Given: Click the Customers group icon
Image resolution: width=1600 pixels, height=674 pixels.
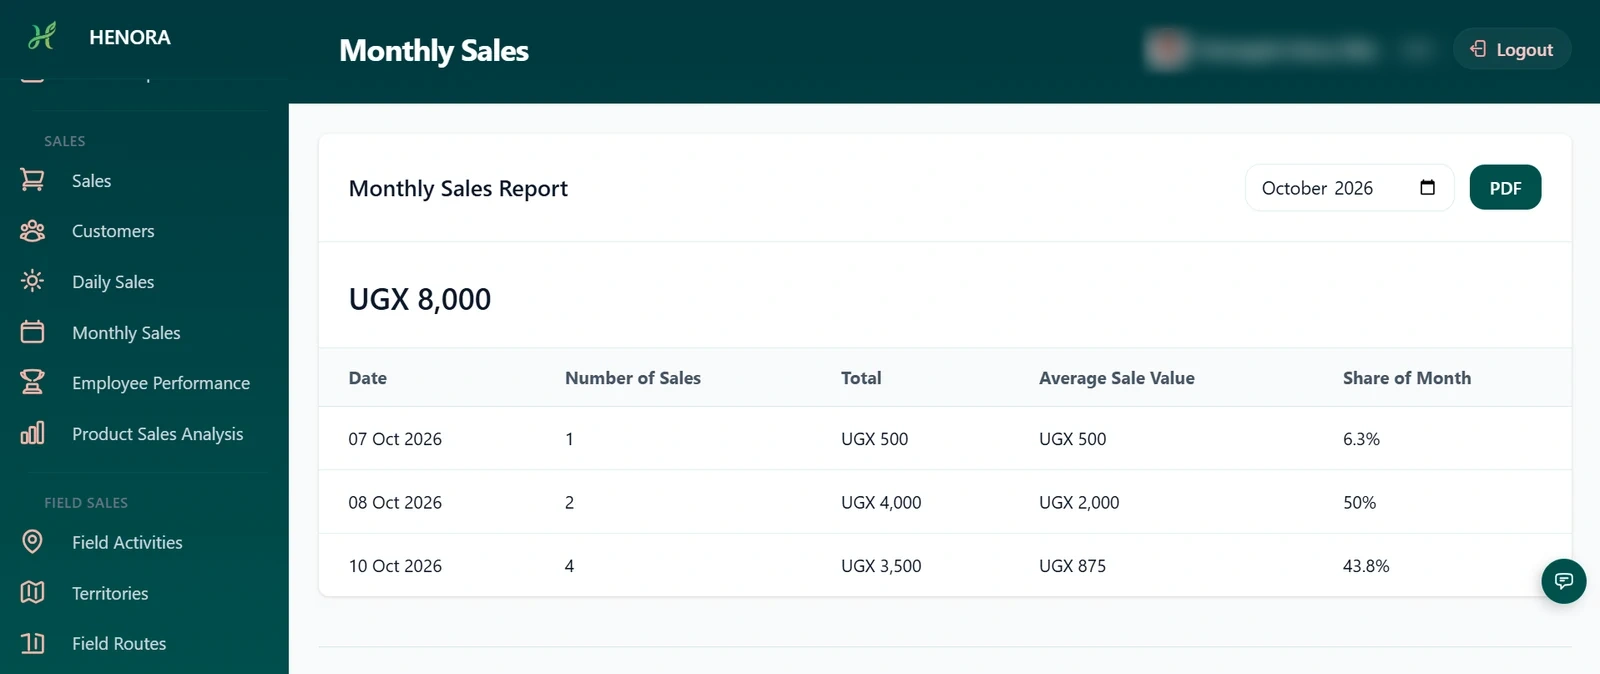Looking at the screenshot, I should [x=32, y=231].
